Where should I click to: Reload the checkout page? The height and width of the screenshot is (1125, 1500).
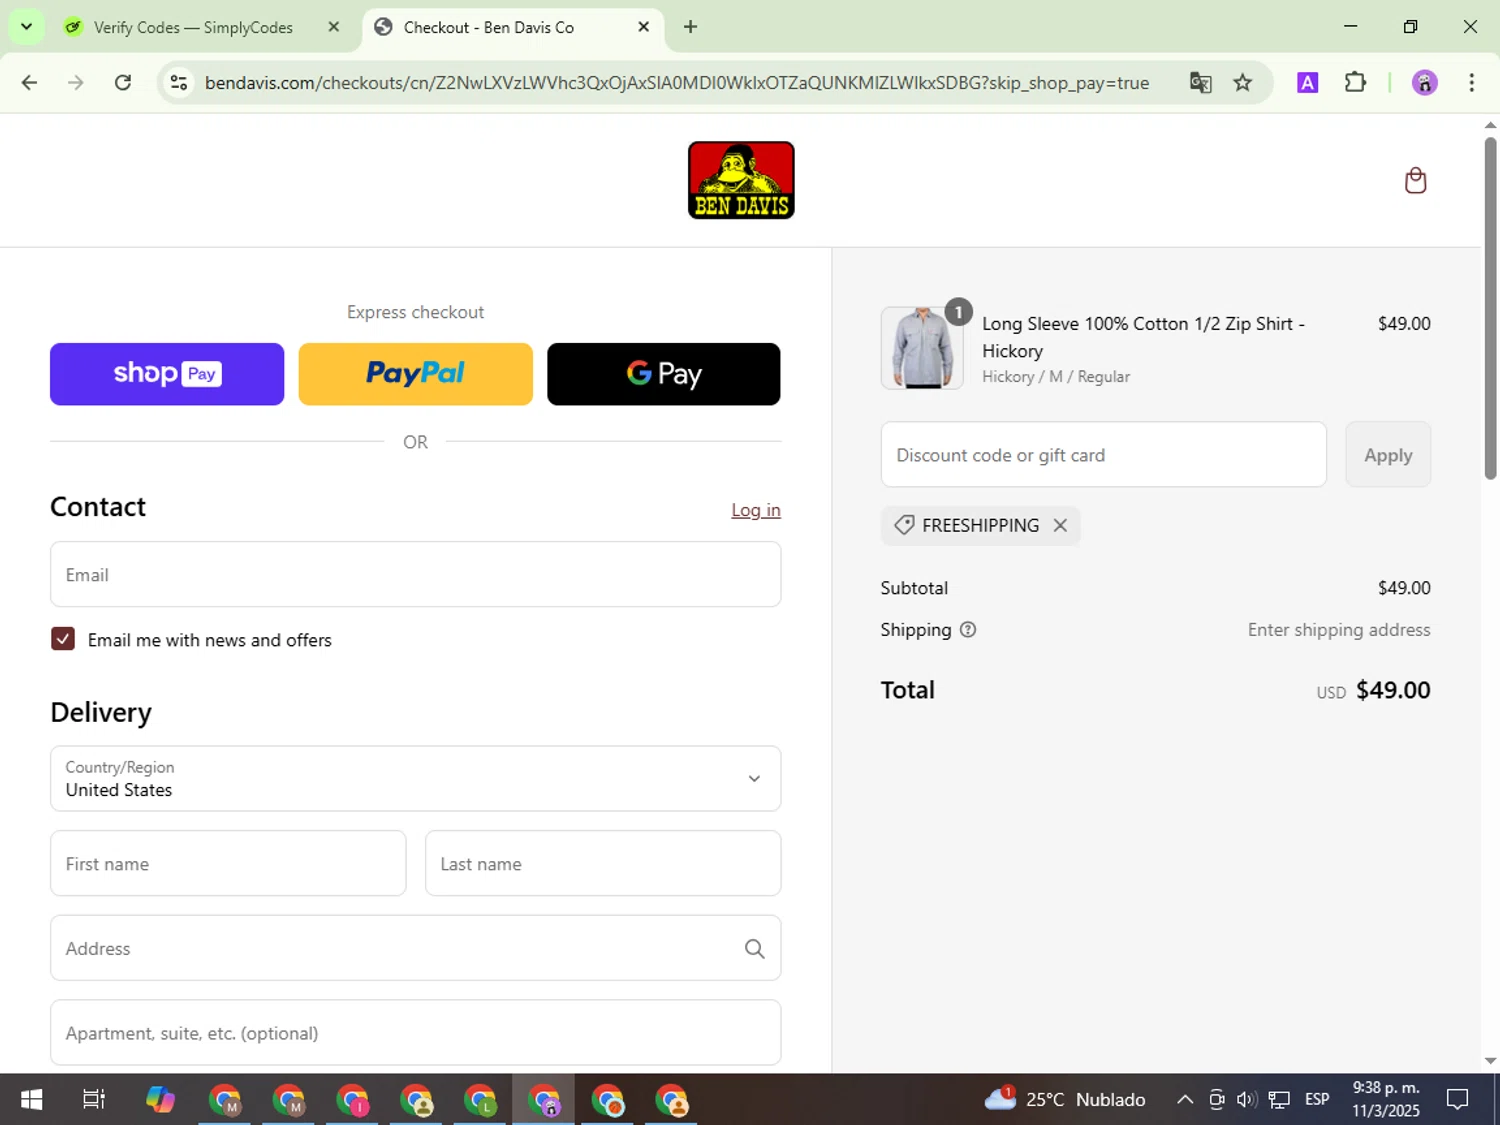pyautogui.click(x=123, y=83)
